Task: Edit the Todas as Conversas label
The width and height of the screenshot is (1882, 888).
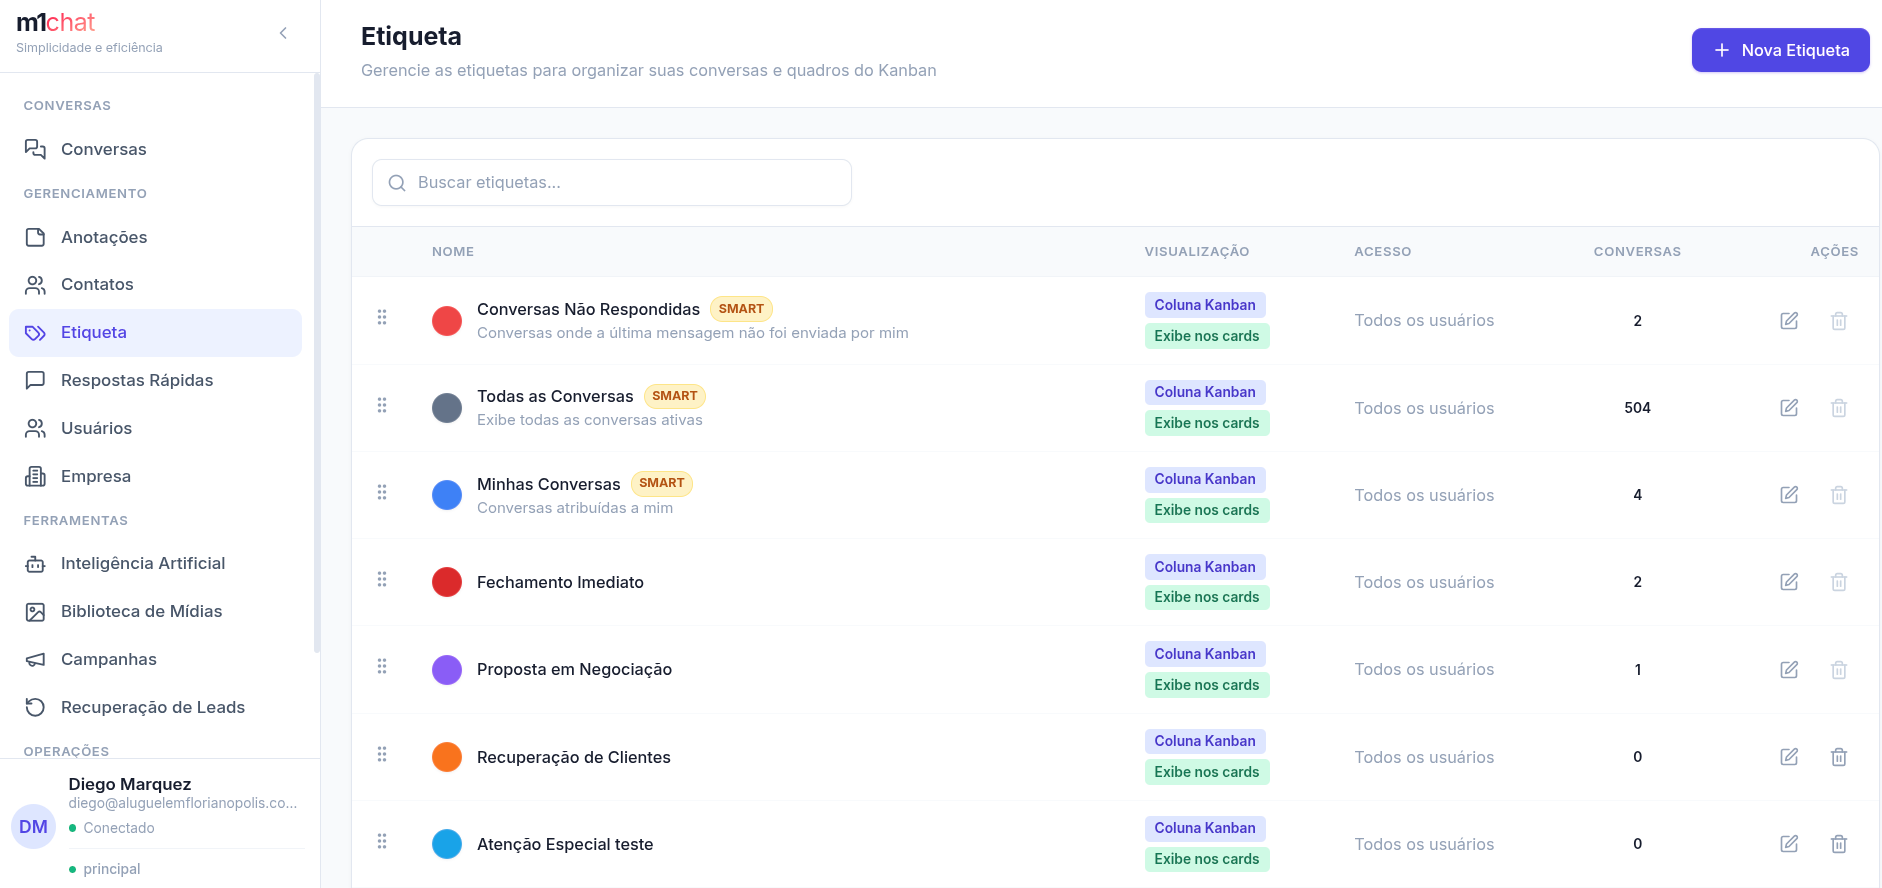Action: [1789, 408]
